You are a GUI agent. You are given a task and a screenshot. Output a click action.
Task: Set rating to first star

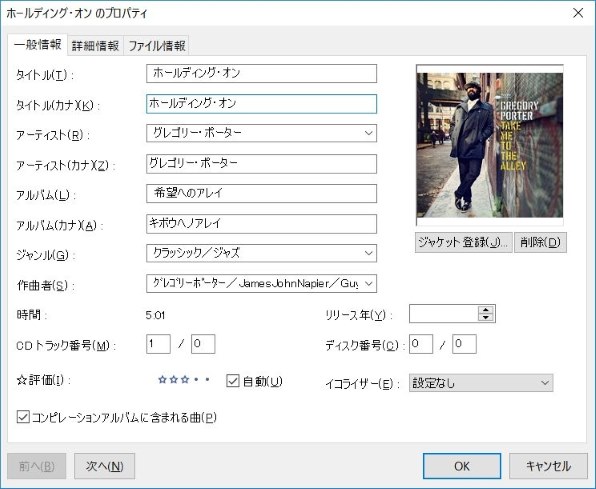tap(162, 379)
